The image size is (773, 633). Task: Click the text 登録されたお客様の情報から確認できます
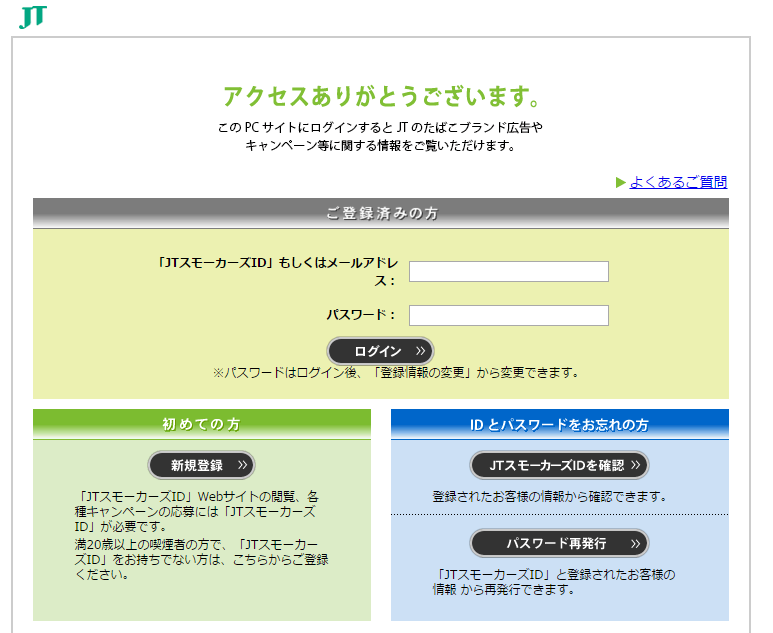coord(550,496)
